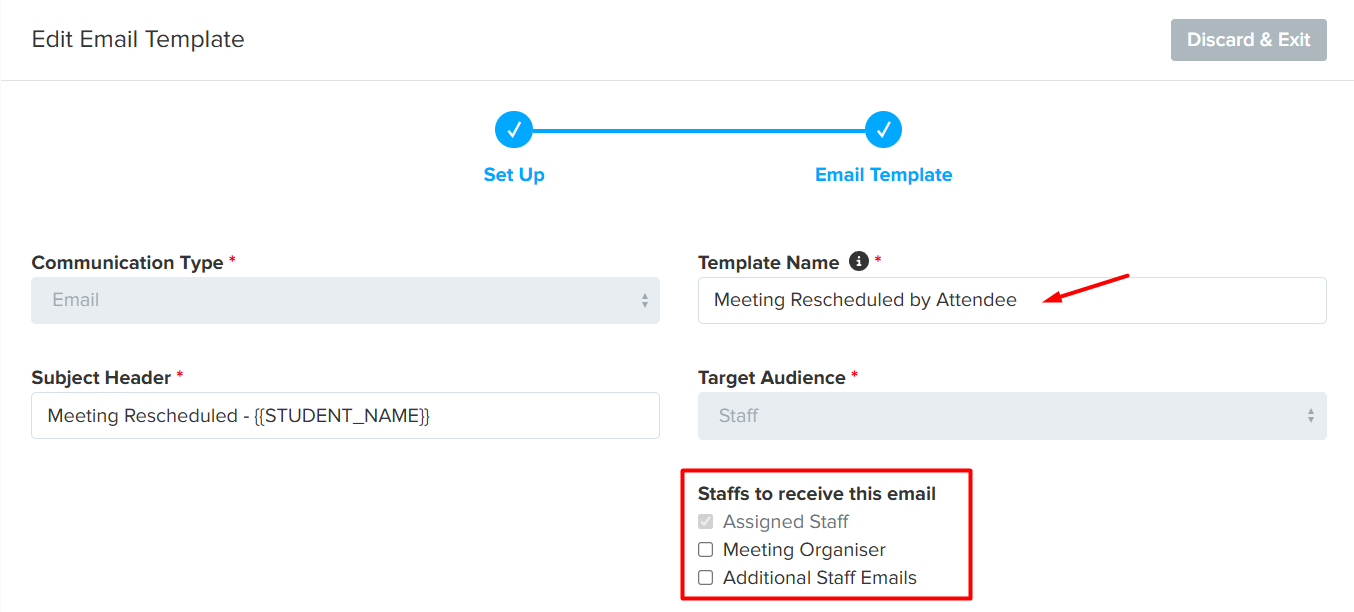Select the Email Template step label
1354x612 pixels.
pos(883,175)
